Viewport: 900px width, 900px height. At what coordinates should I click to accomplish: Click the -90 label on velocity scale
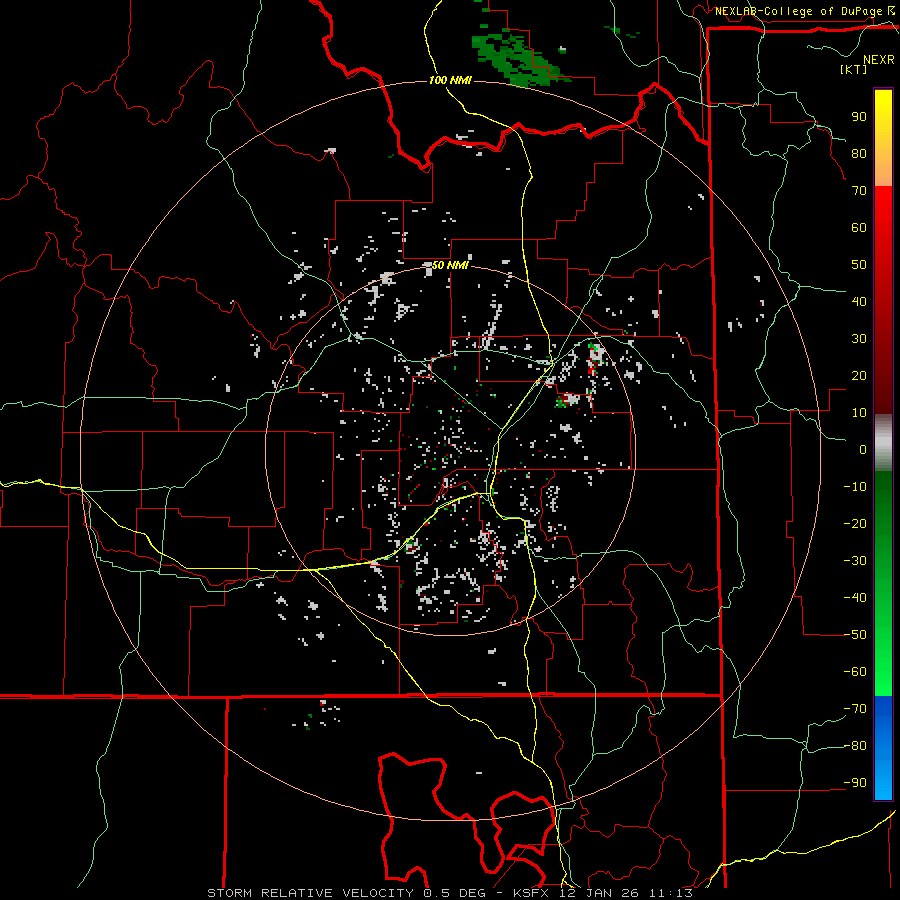(x=855, y=783)
